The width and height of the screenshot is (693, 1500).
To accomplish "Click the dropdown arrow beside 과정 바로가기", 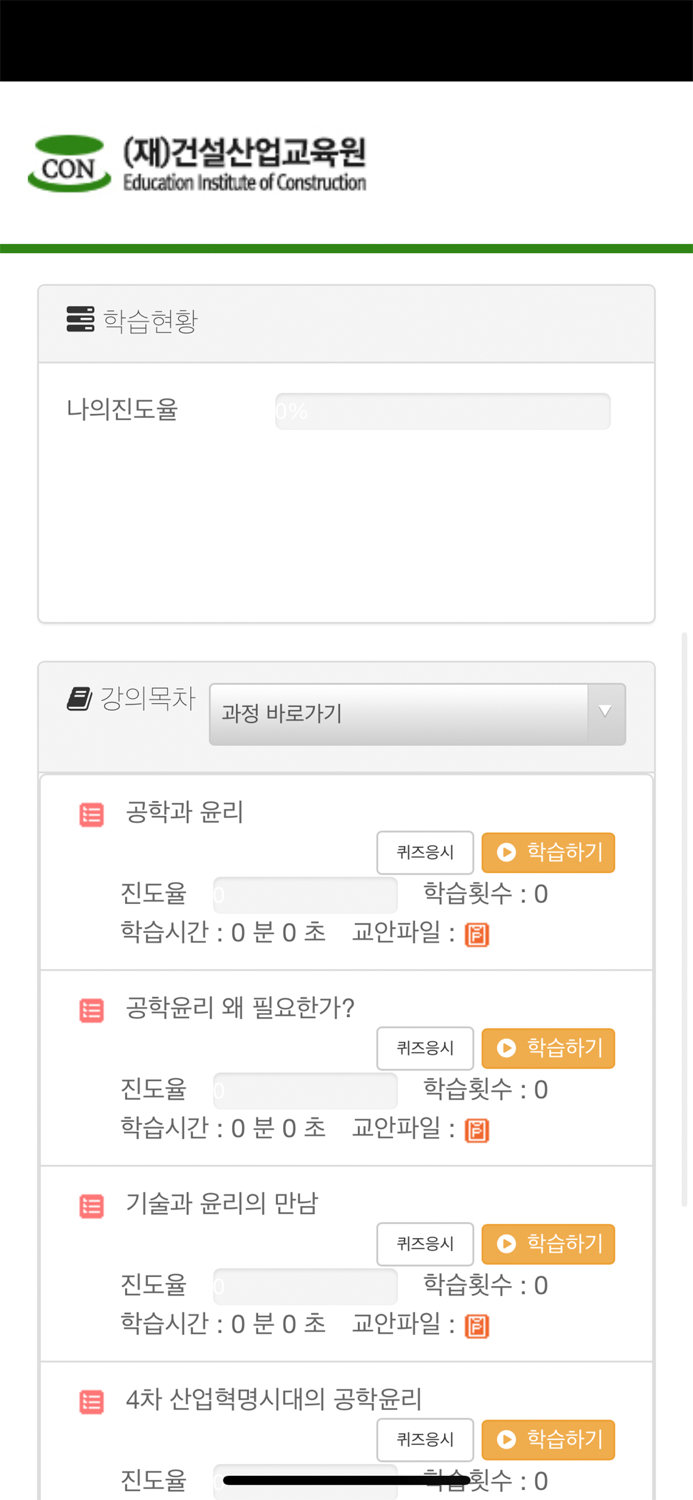I will pos(606,713).
